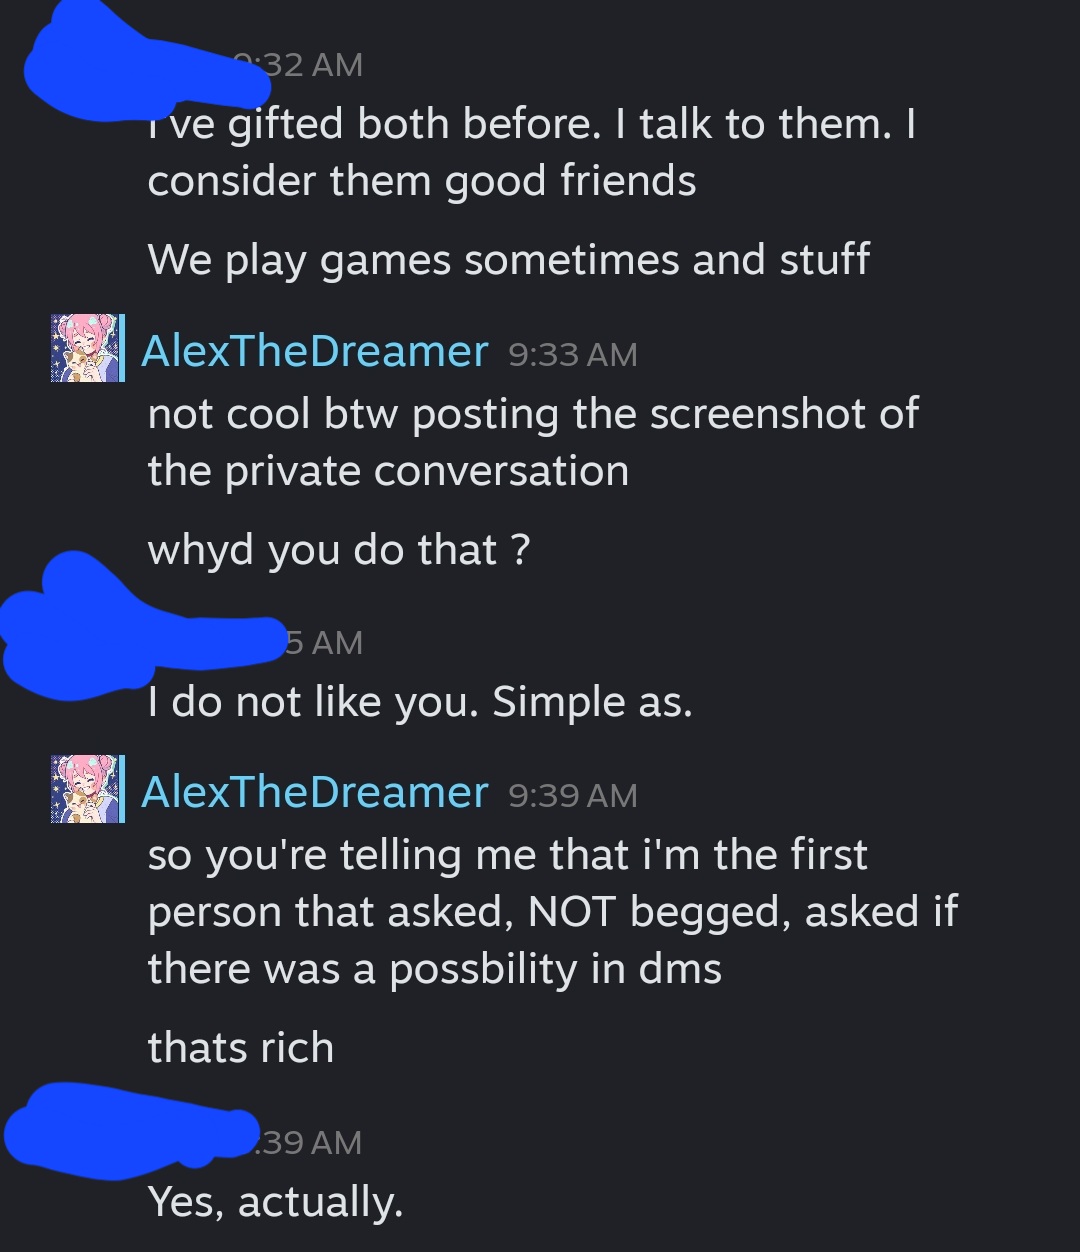Click AlexTheDreamer username at 9:33 AM

pyautogui.click(x=315, y=351)
